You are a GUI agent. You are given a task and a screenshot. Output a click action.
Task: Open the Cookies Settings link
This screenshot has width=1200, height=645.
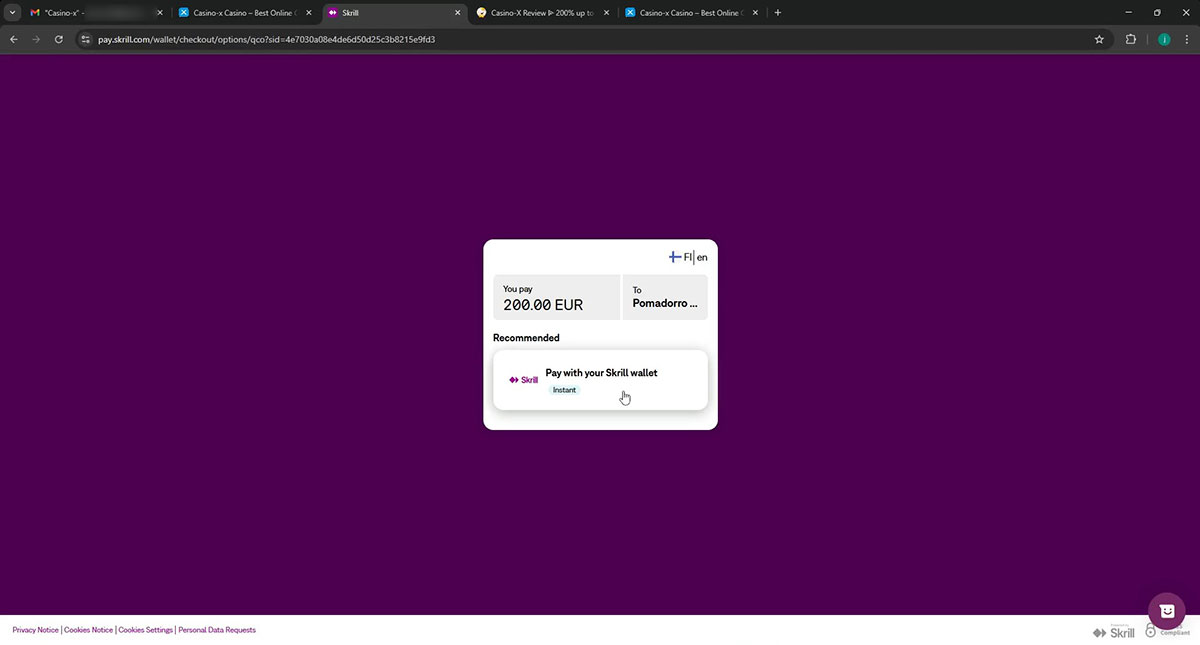pos(145,630)
